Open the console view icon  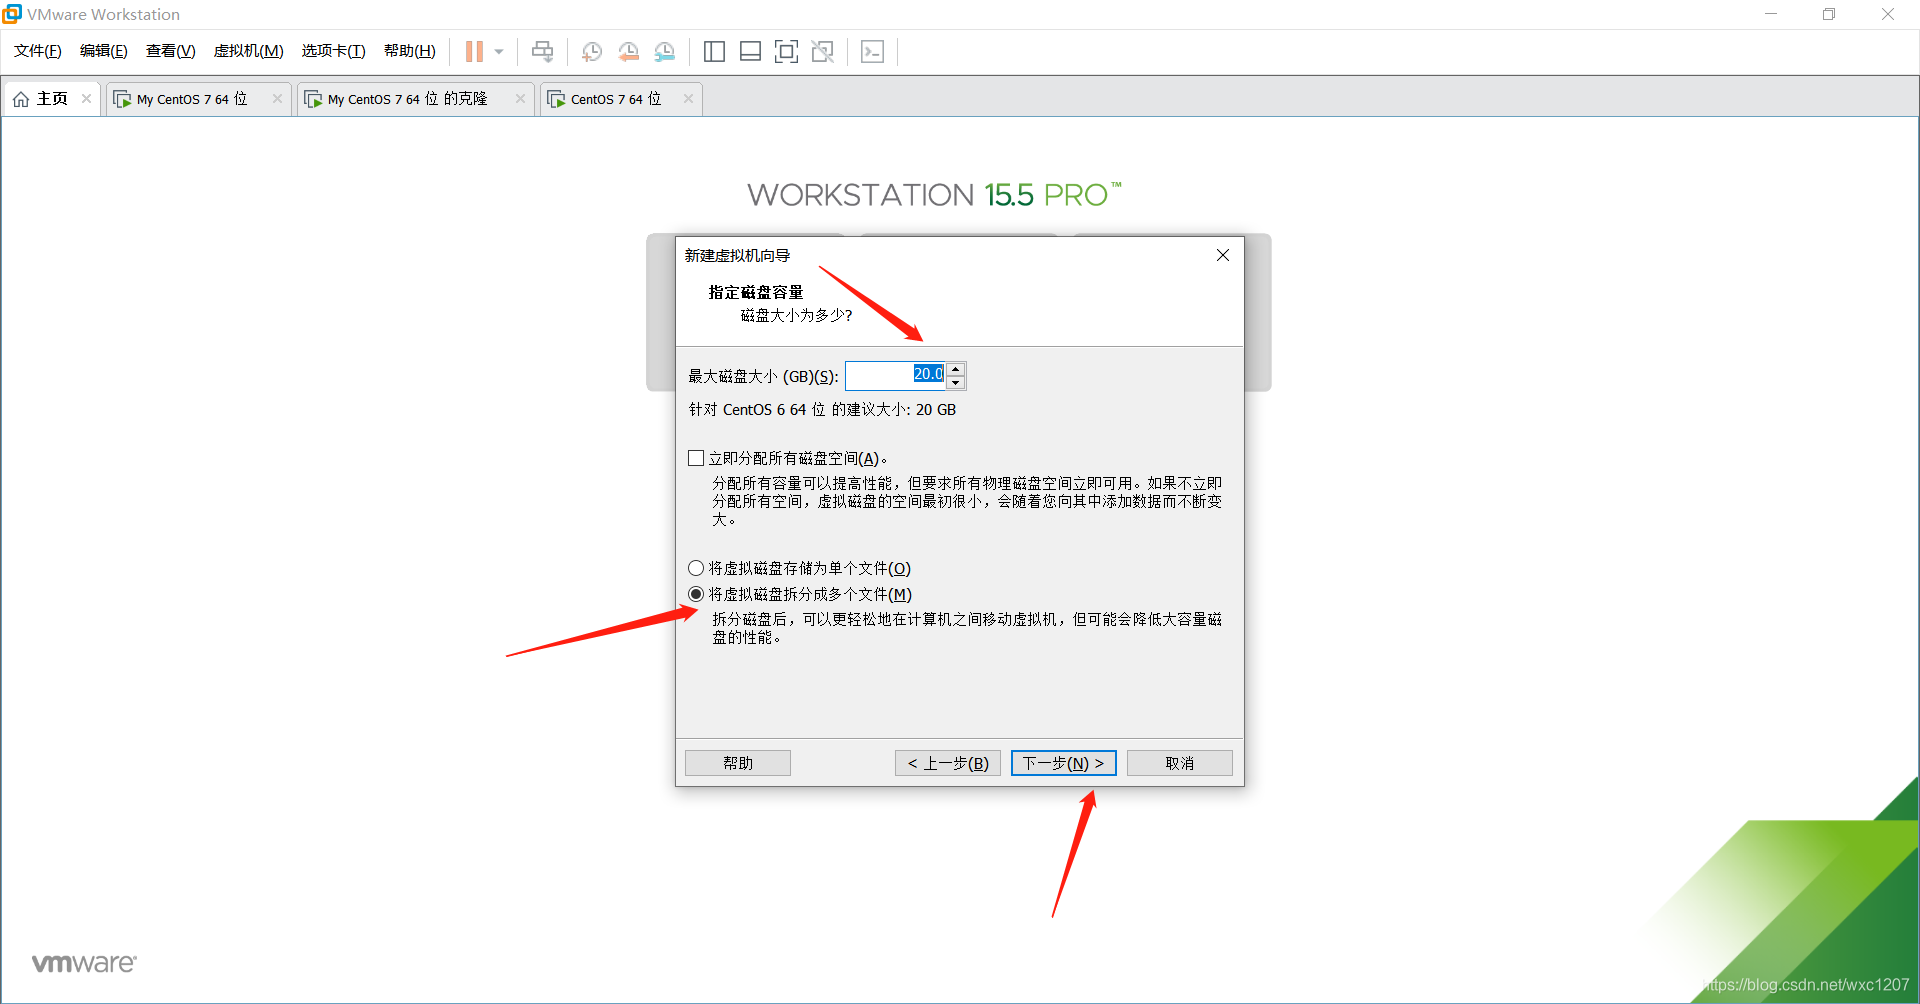(x=872, y=51)
